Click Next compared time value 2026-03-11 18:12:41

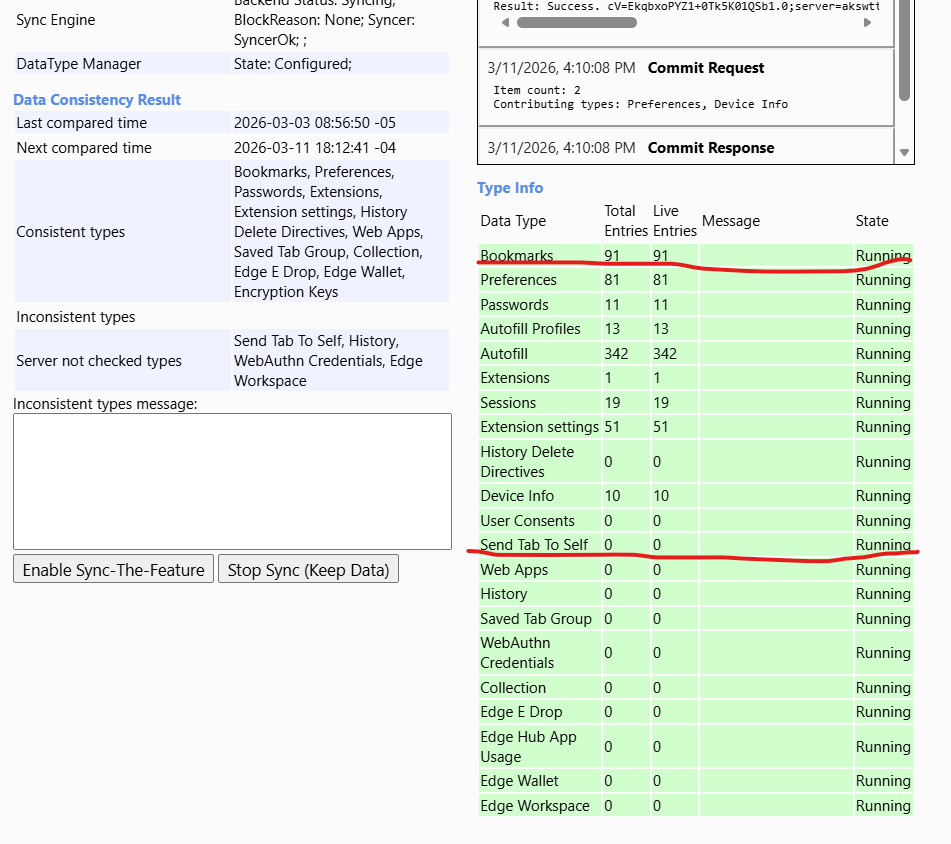click(x=315, y=147)
